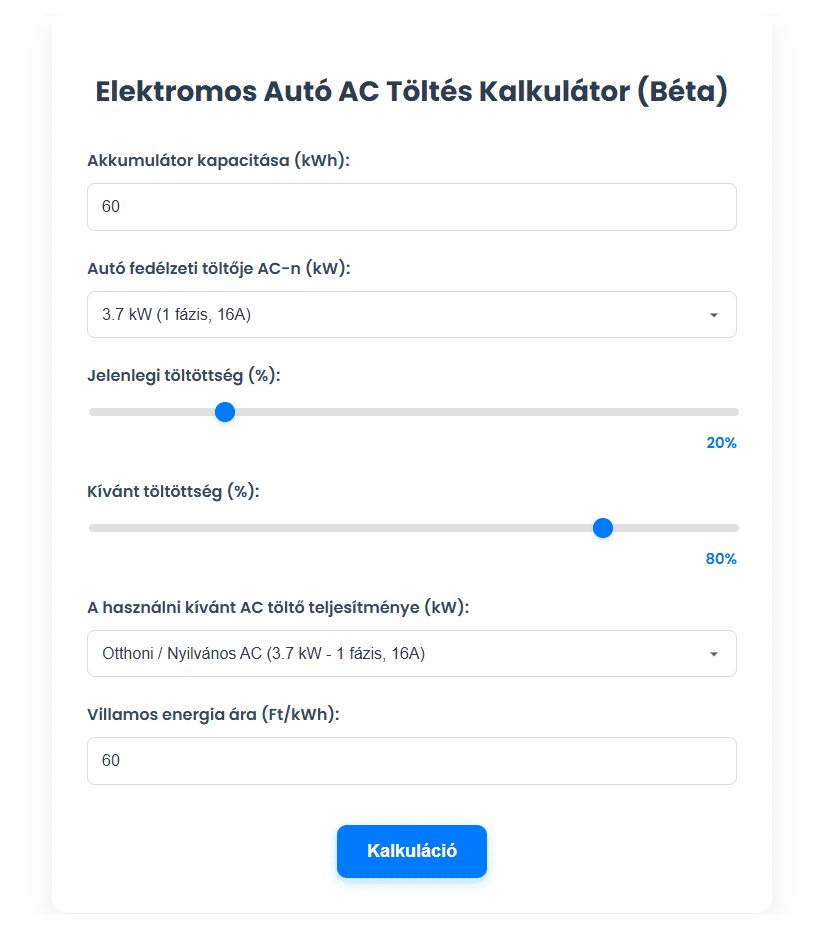The image size is (825, 928).
Task: Click the Kalkuláció button to compute charging cost
Action: click(412, 851)
